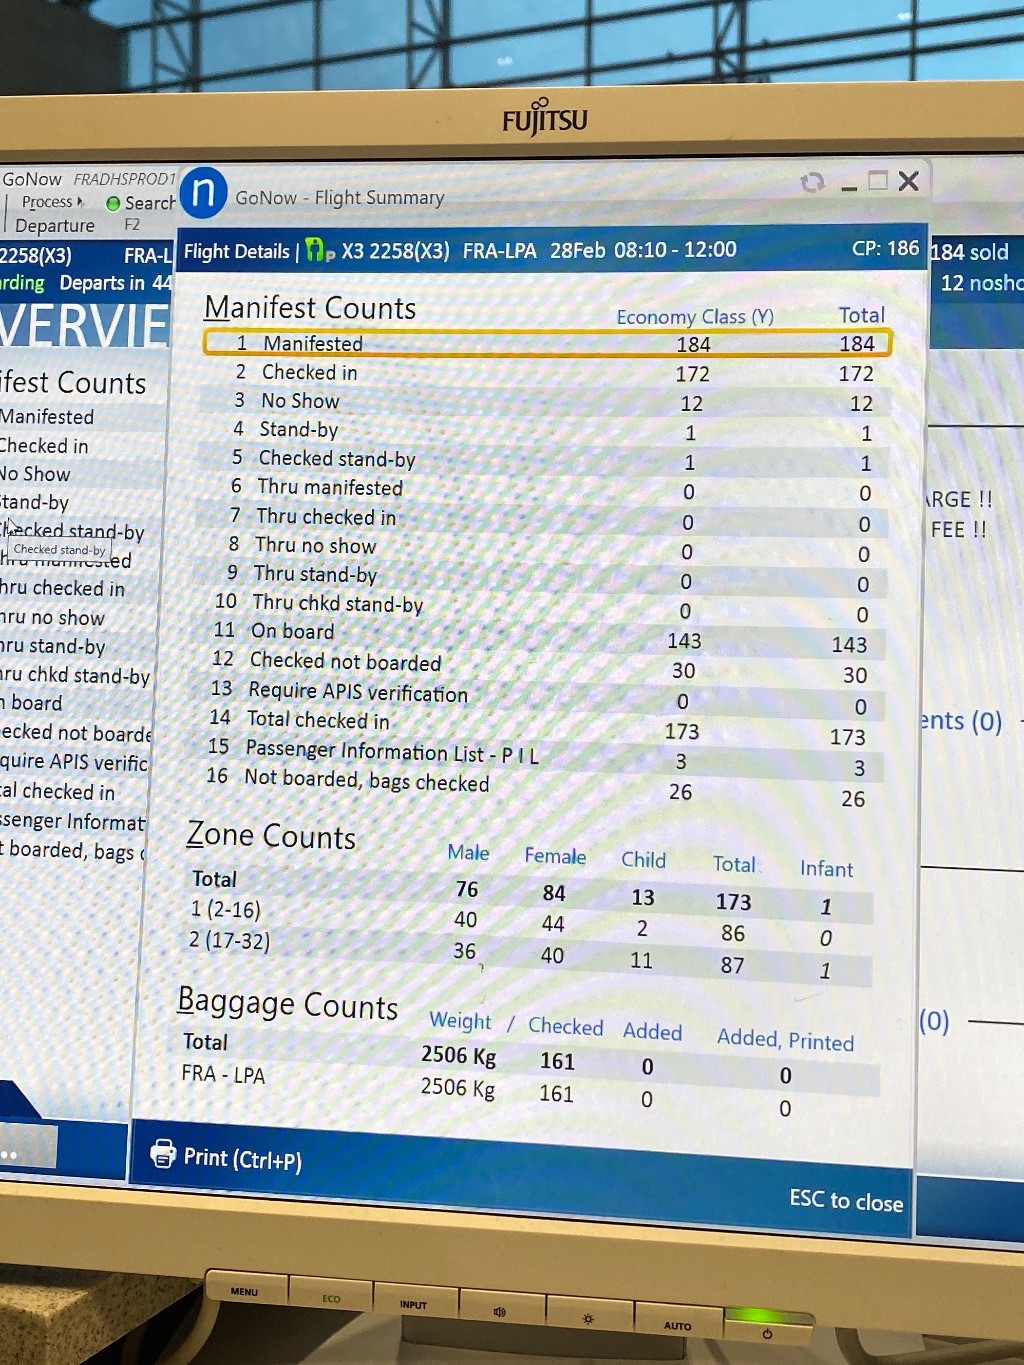Select the Checked in manifest row
The width and height of the screenshot is (1024, 1365).
[x=545, y=373]
